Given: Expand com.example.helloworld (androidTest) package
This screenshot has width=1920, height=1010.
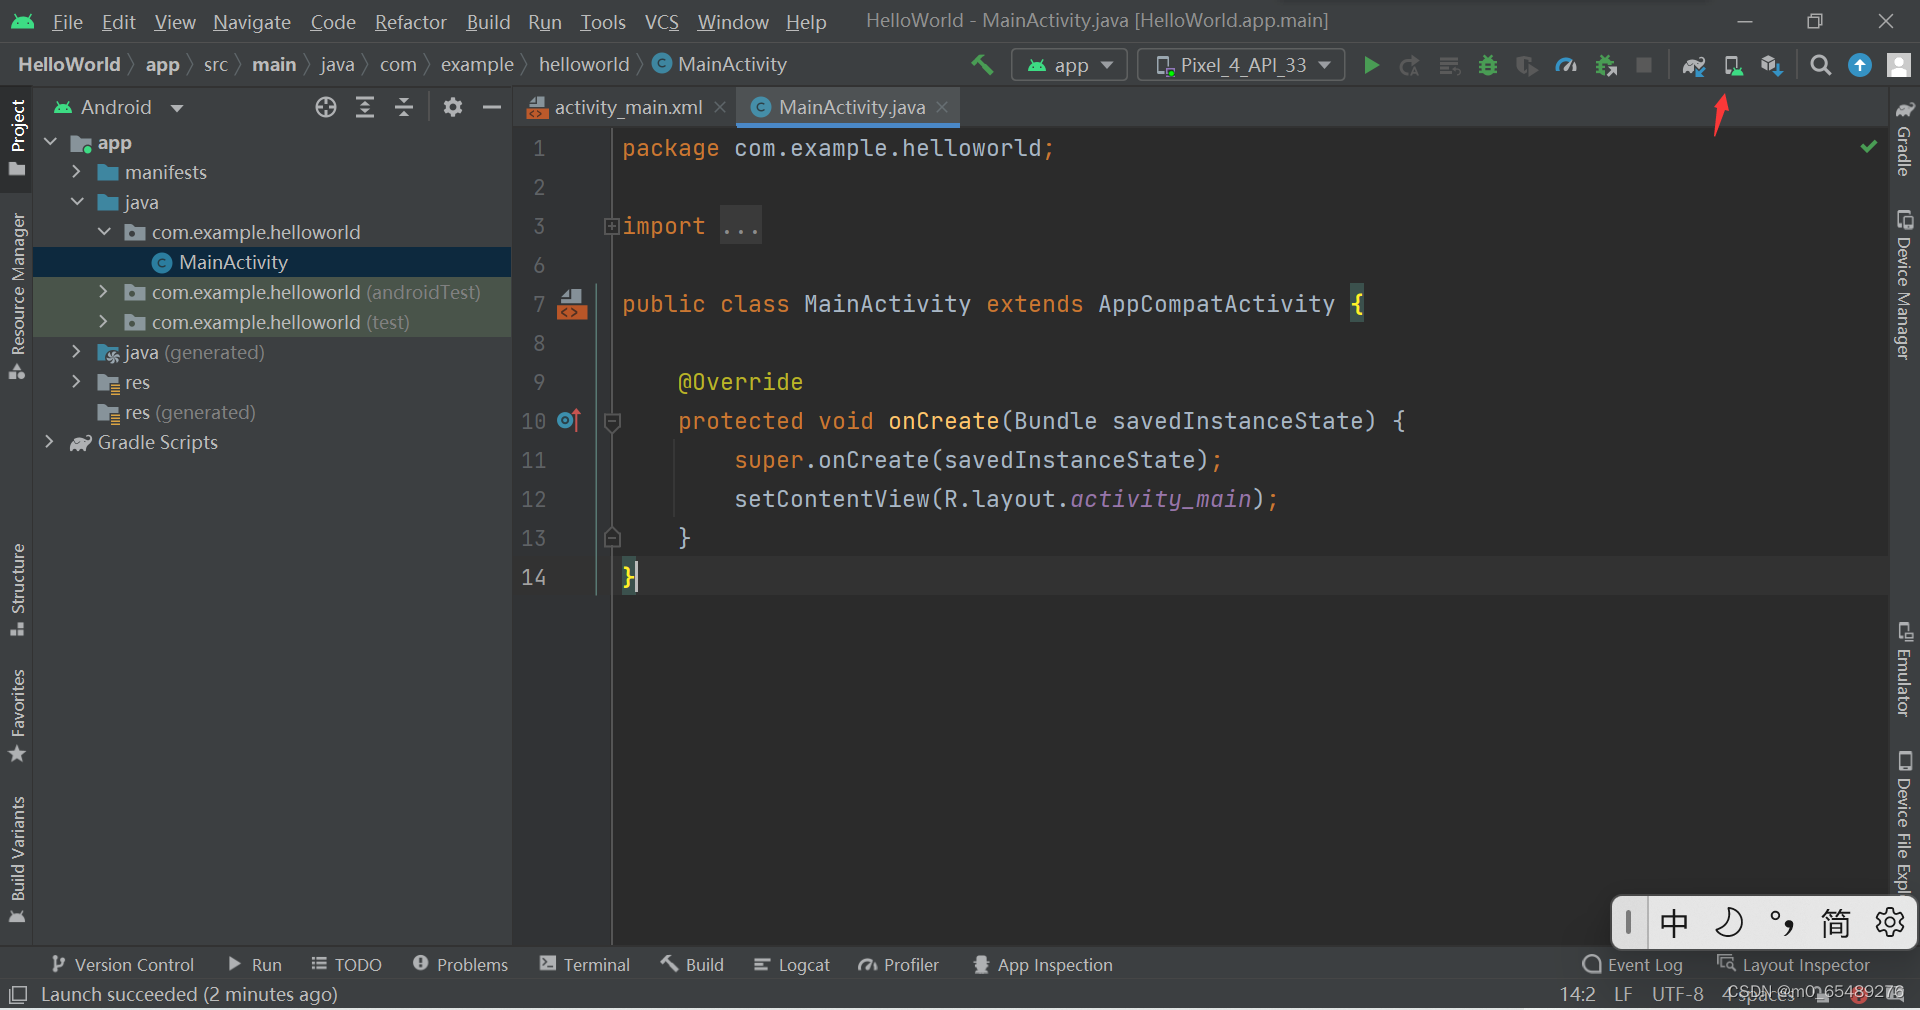Looking at the screenshot, I should point(103,292).
